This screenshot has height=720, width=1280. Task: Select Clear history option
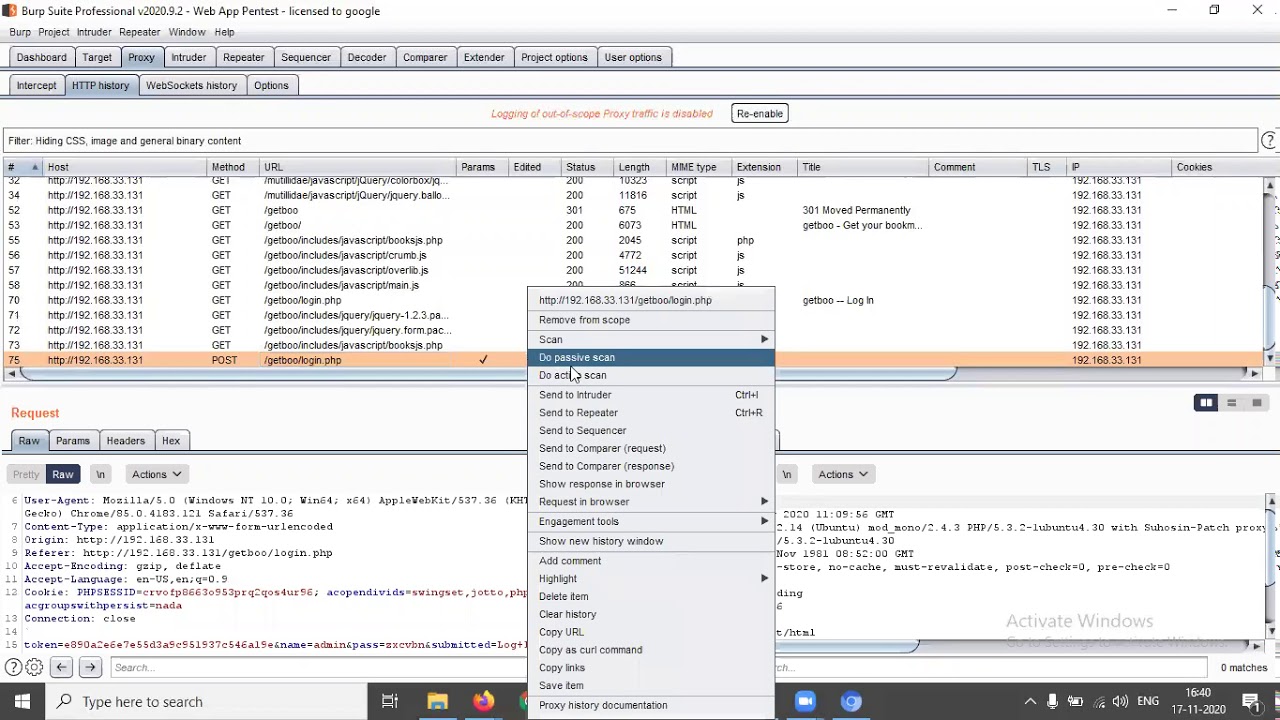(x=651, y=614)
